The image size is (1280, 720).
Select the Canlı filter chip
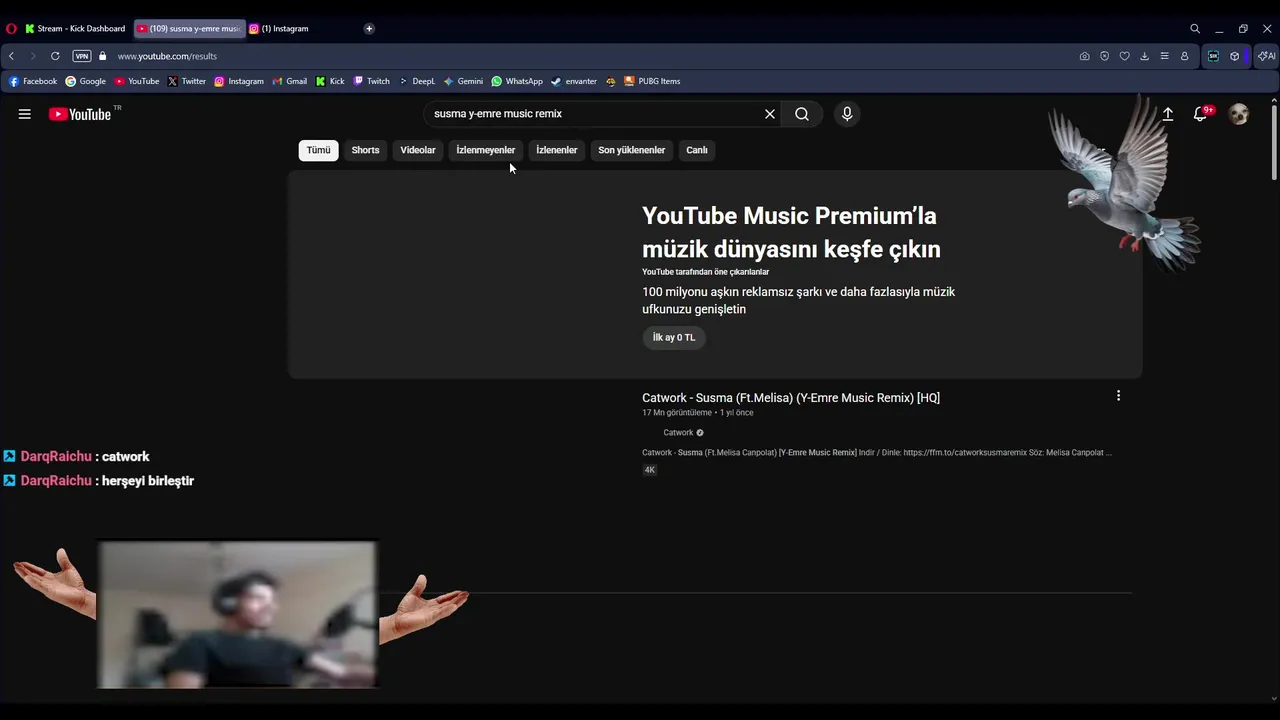[x=697, y=150]
